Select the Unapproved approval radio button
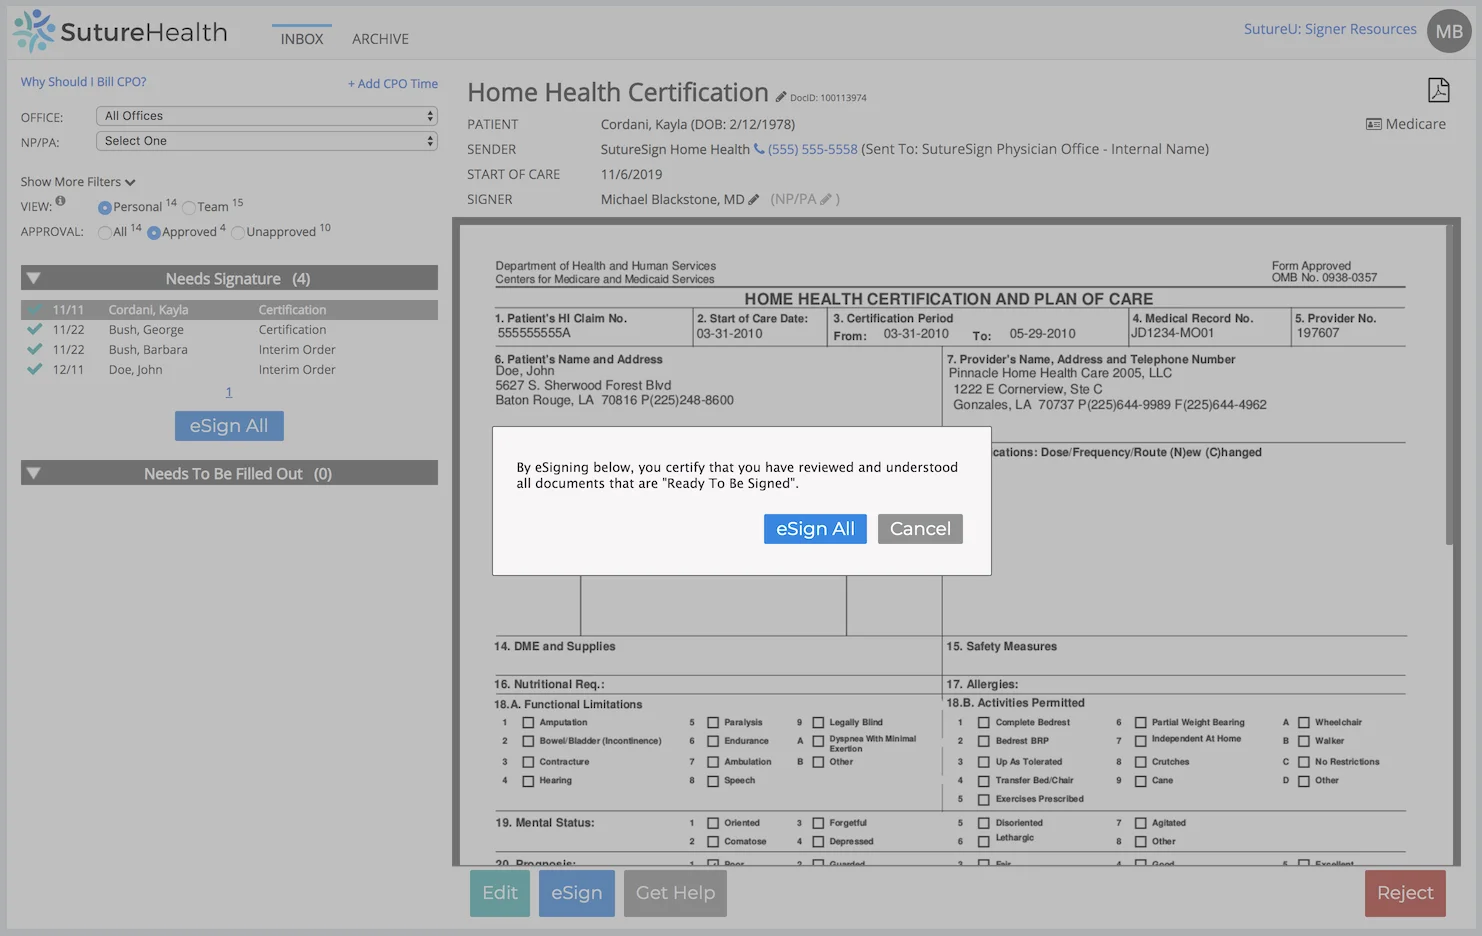 pyautogui.click(x=238, y=233)
